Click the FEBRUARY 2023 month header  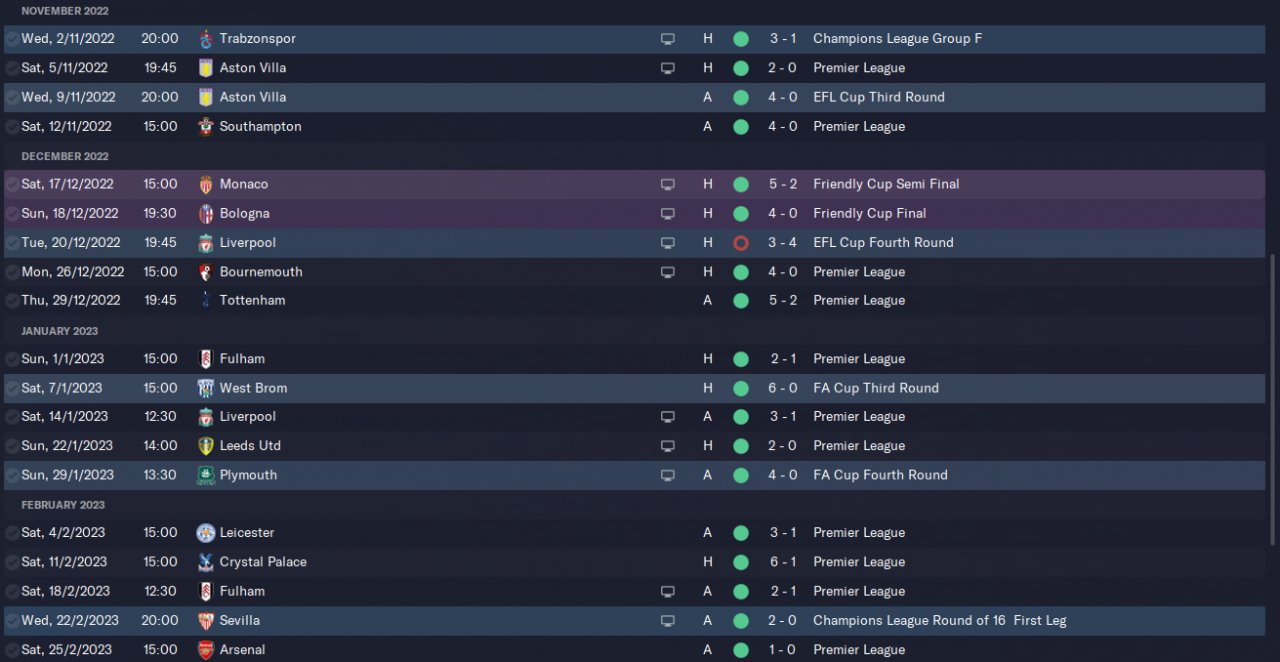[63, 505]
